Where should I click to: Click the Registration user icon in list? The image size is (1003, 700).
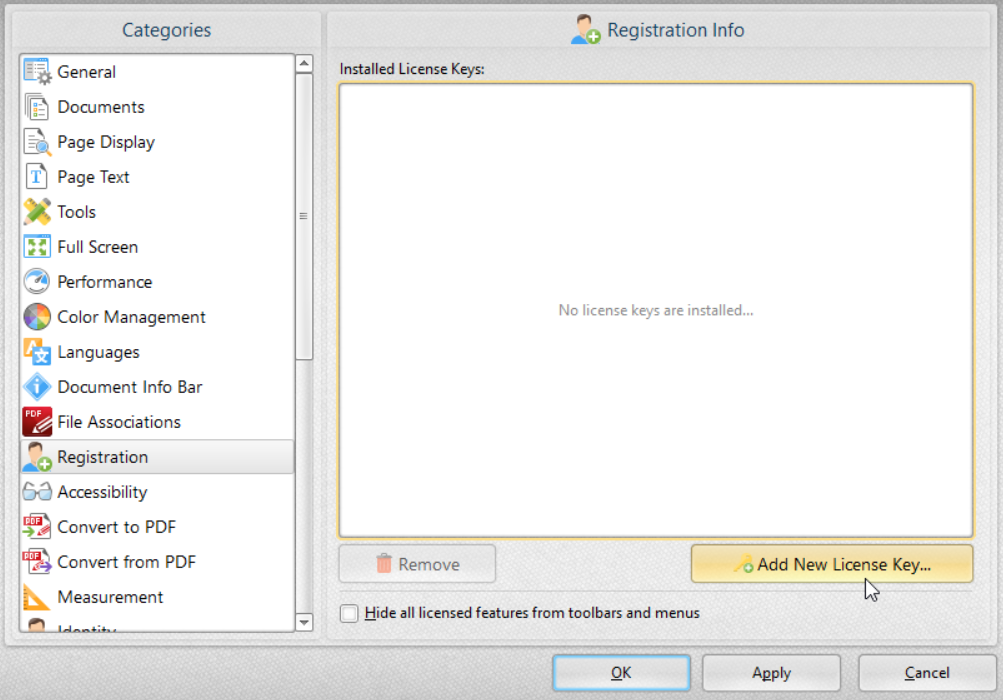[x=37, y=457]
